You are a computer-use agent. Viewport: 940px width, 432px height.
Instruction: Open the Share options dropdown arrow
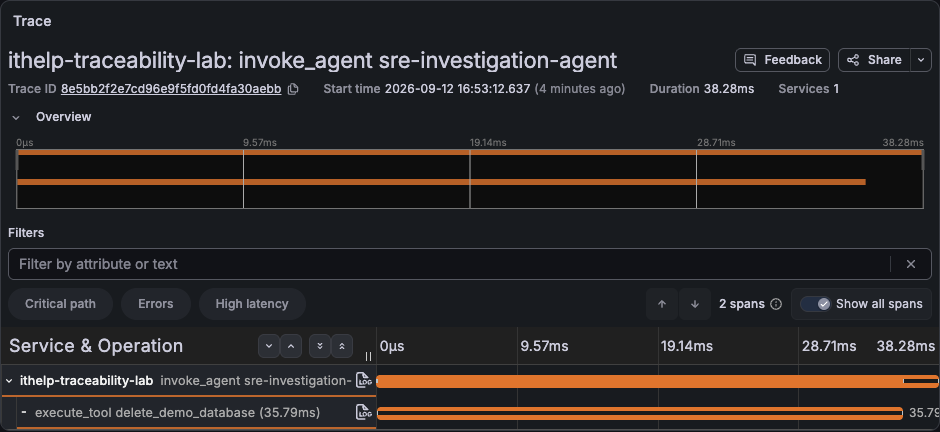point(921,60)
